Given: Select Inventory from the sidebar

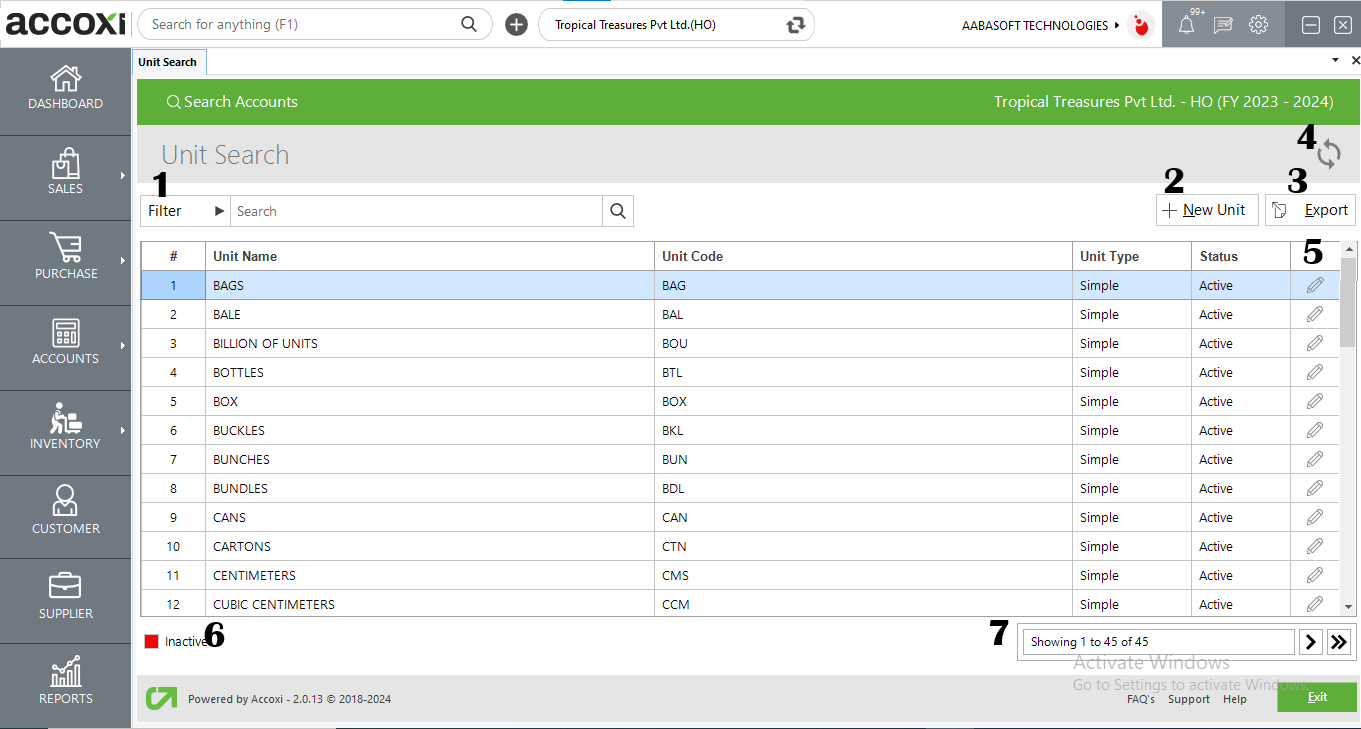Looking at the screenshot, I should 65,431.
